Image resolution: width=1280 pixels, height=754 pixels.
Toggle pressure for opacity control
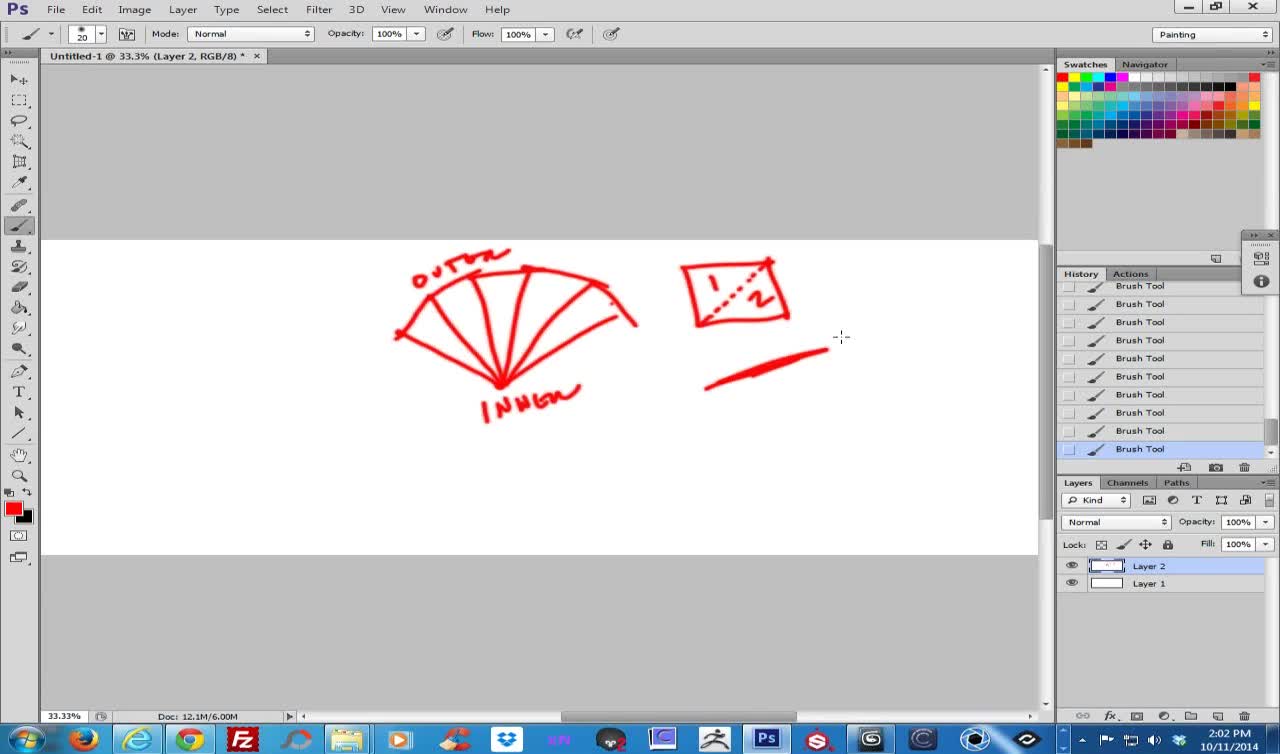pos(446,34)
